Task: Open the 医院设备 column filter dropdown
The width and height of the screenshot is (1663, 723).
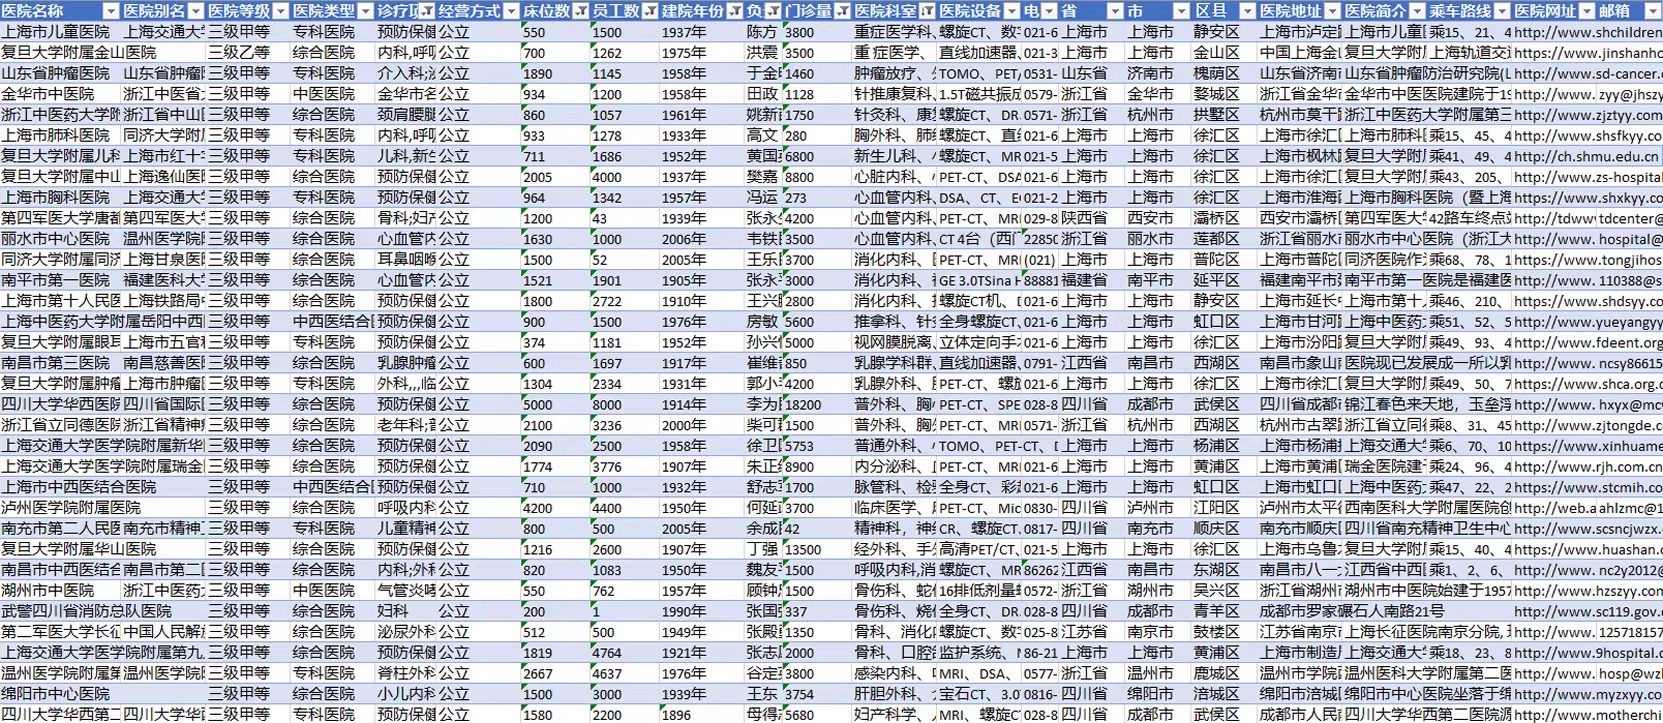Action: point(1012,11)
